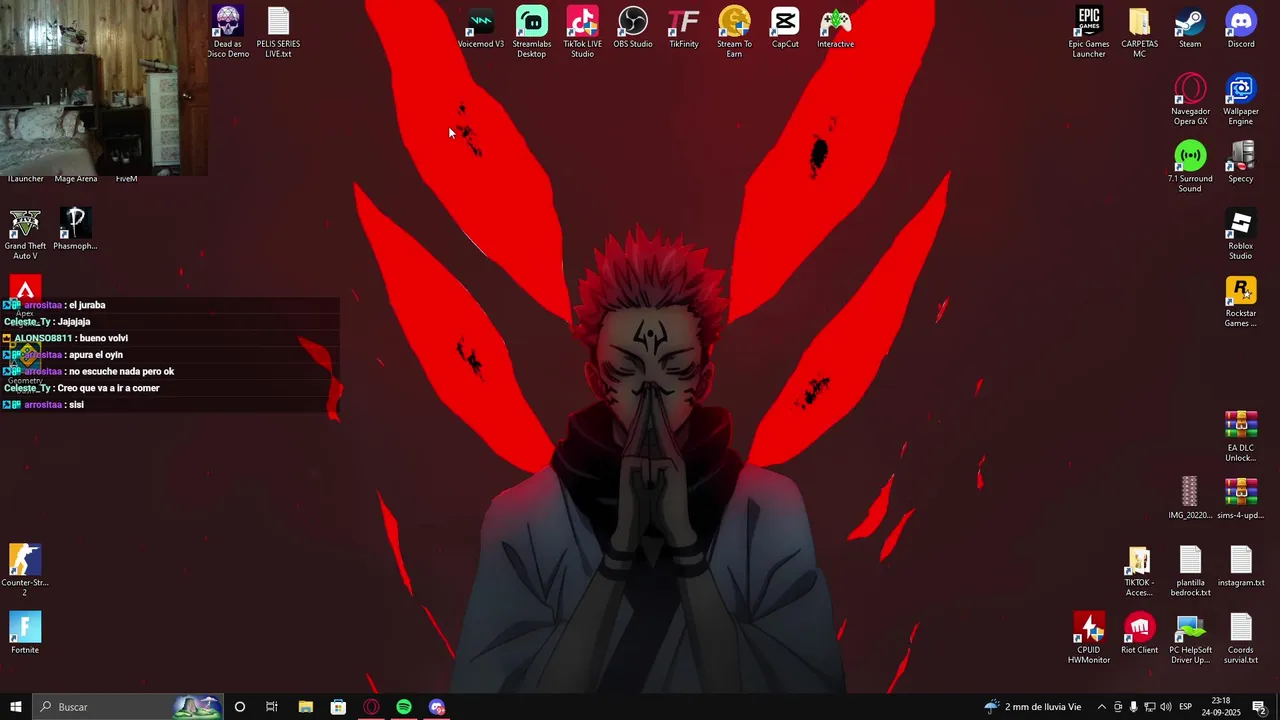Image resolution: width=1280 pixels, height=720 pixels.
Task: Open the TikFinity shortcut
Action: click(684, 28)
